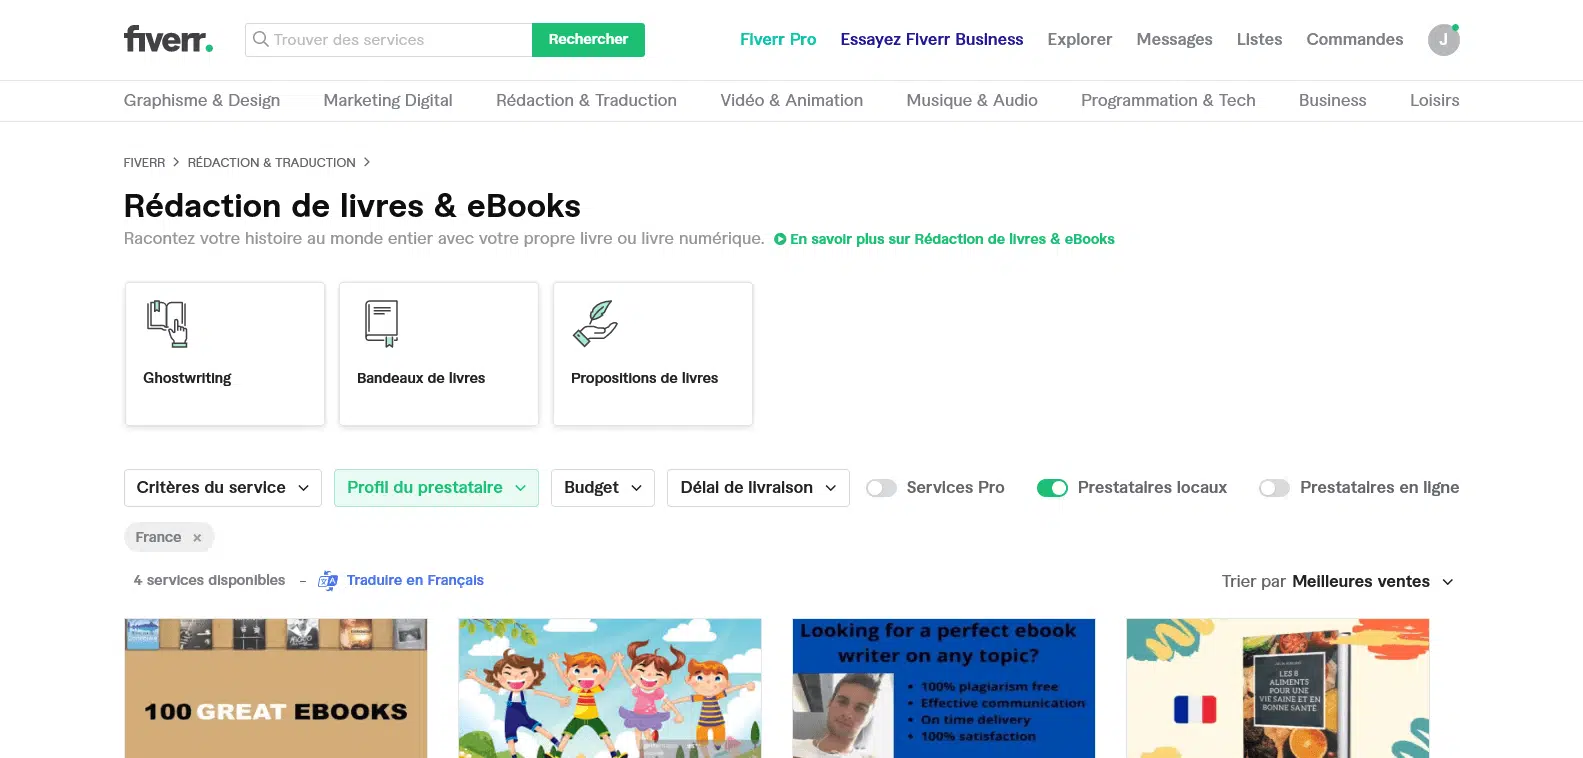Open the Programmation & Tech category
Viewport: 1583px width, 758px height.
(x=1168, y=100)
